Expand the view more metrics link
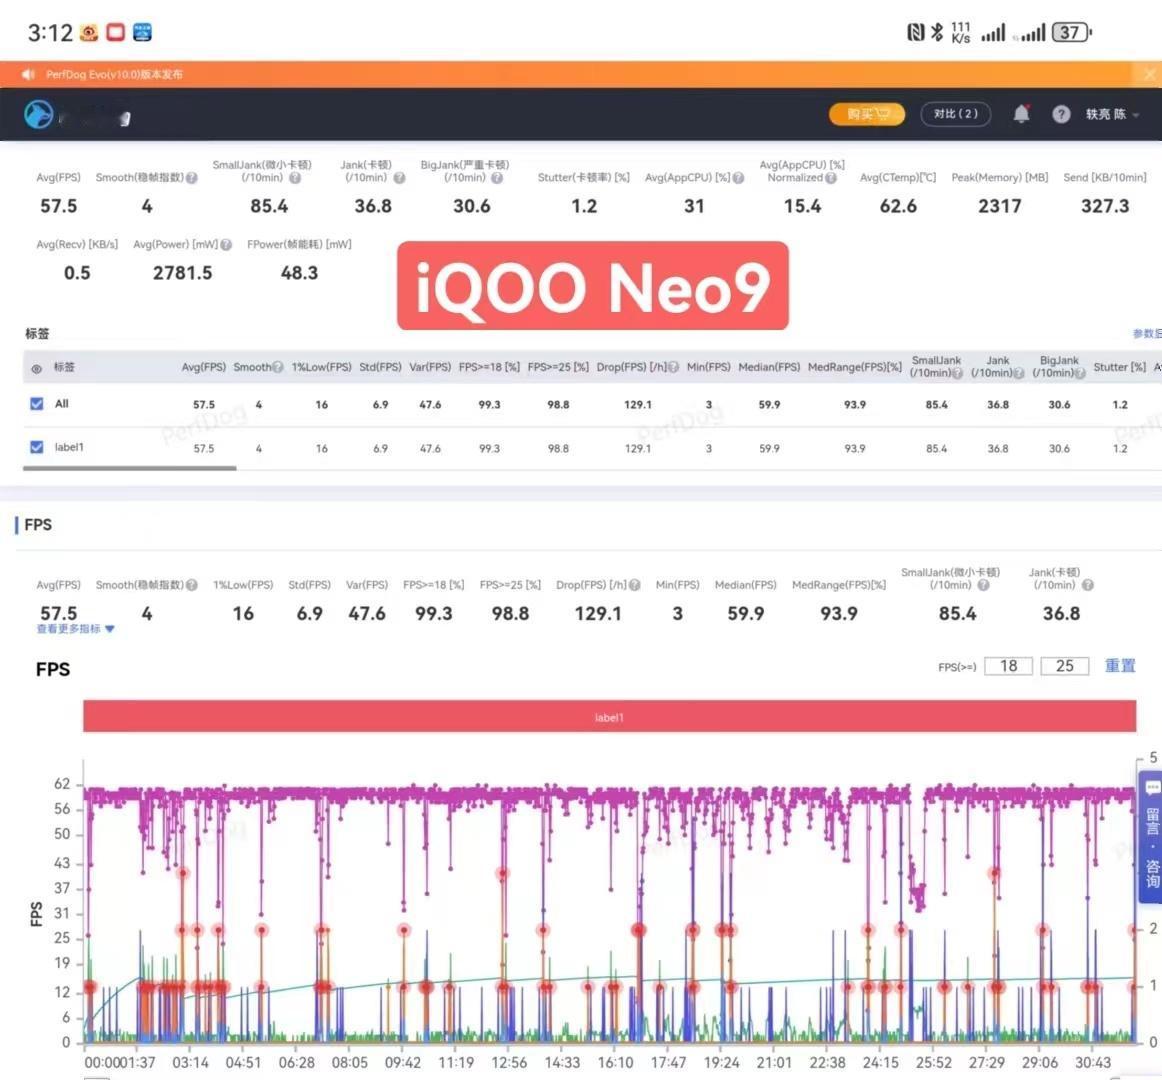 (x=75, y=629)
